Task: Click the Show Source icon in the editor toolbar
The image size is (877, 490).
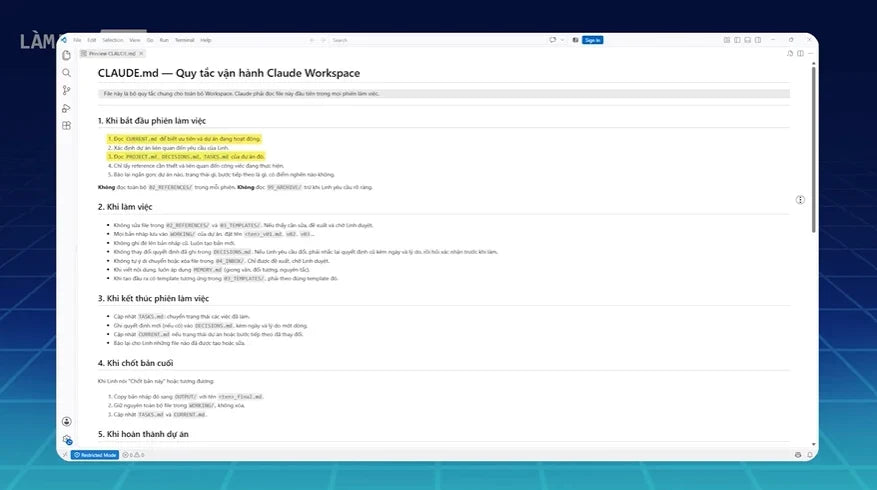Action: coord(790,53)
